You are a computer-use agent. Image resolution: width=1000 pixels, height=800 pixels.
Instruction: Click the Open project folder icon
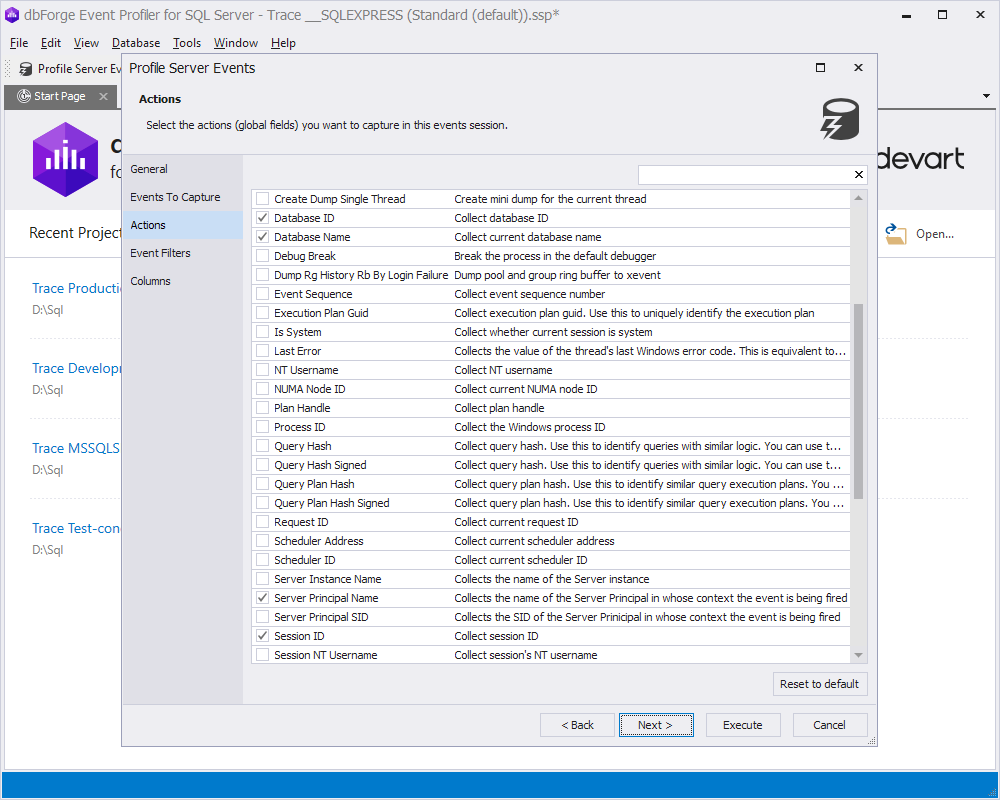pyautogui.click(x=895, y=234)
